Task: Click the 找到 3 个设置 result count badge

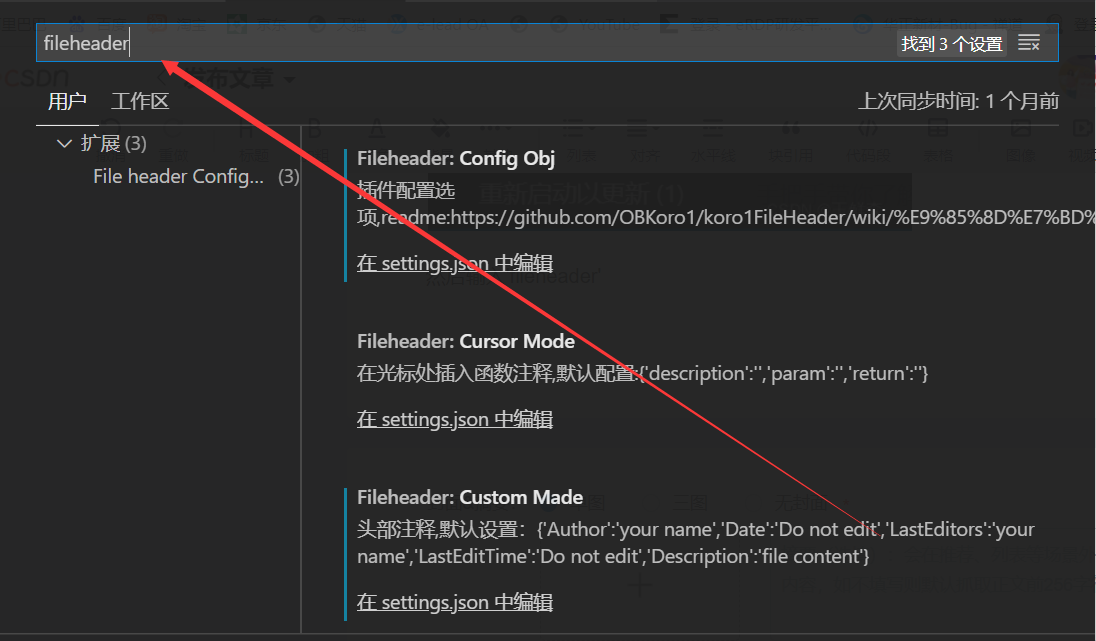Action: 952,44
